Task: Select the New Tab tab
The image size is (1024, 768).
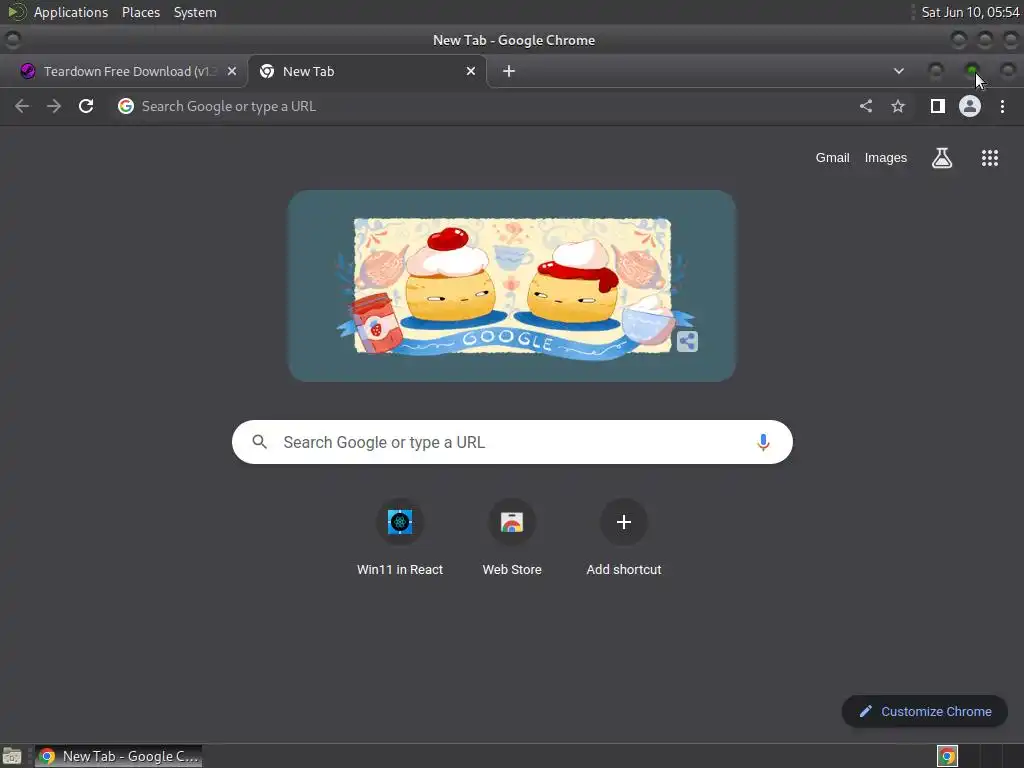Action: (367, 71)
